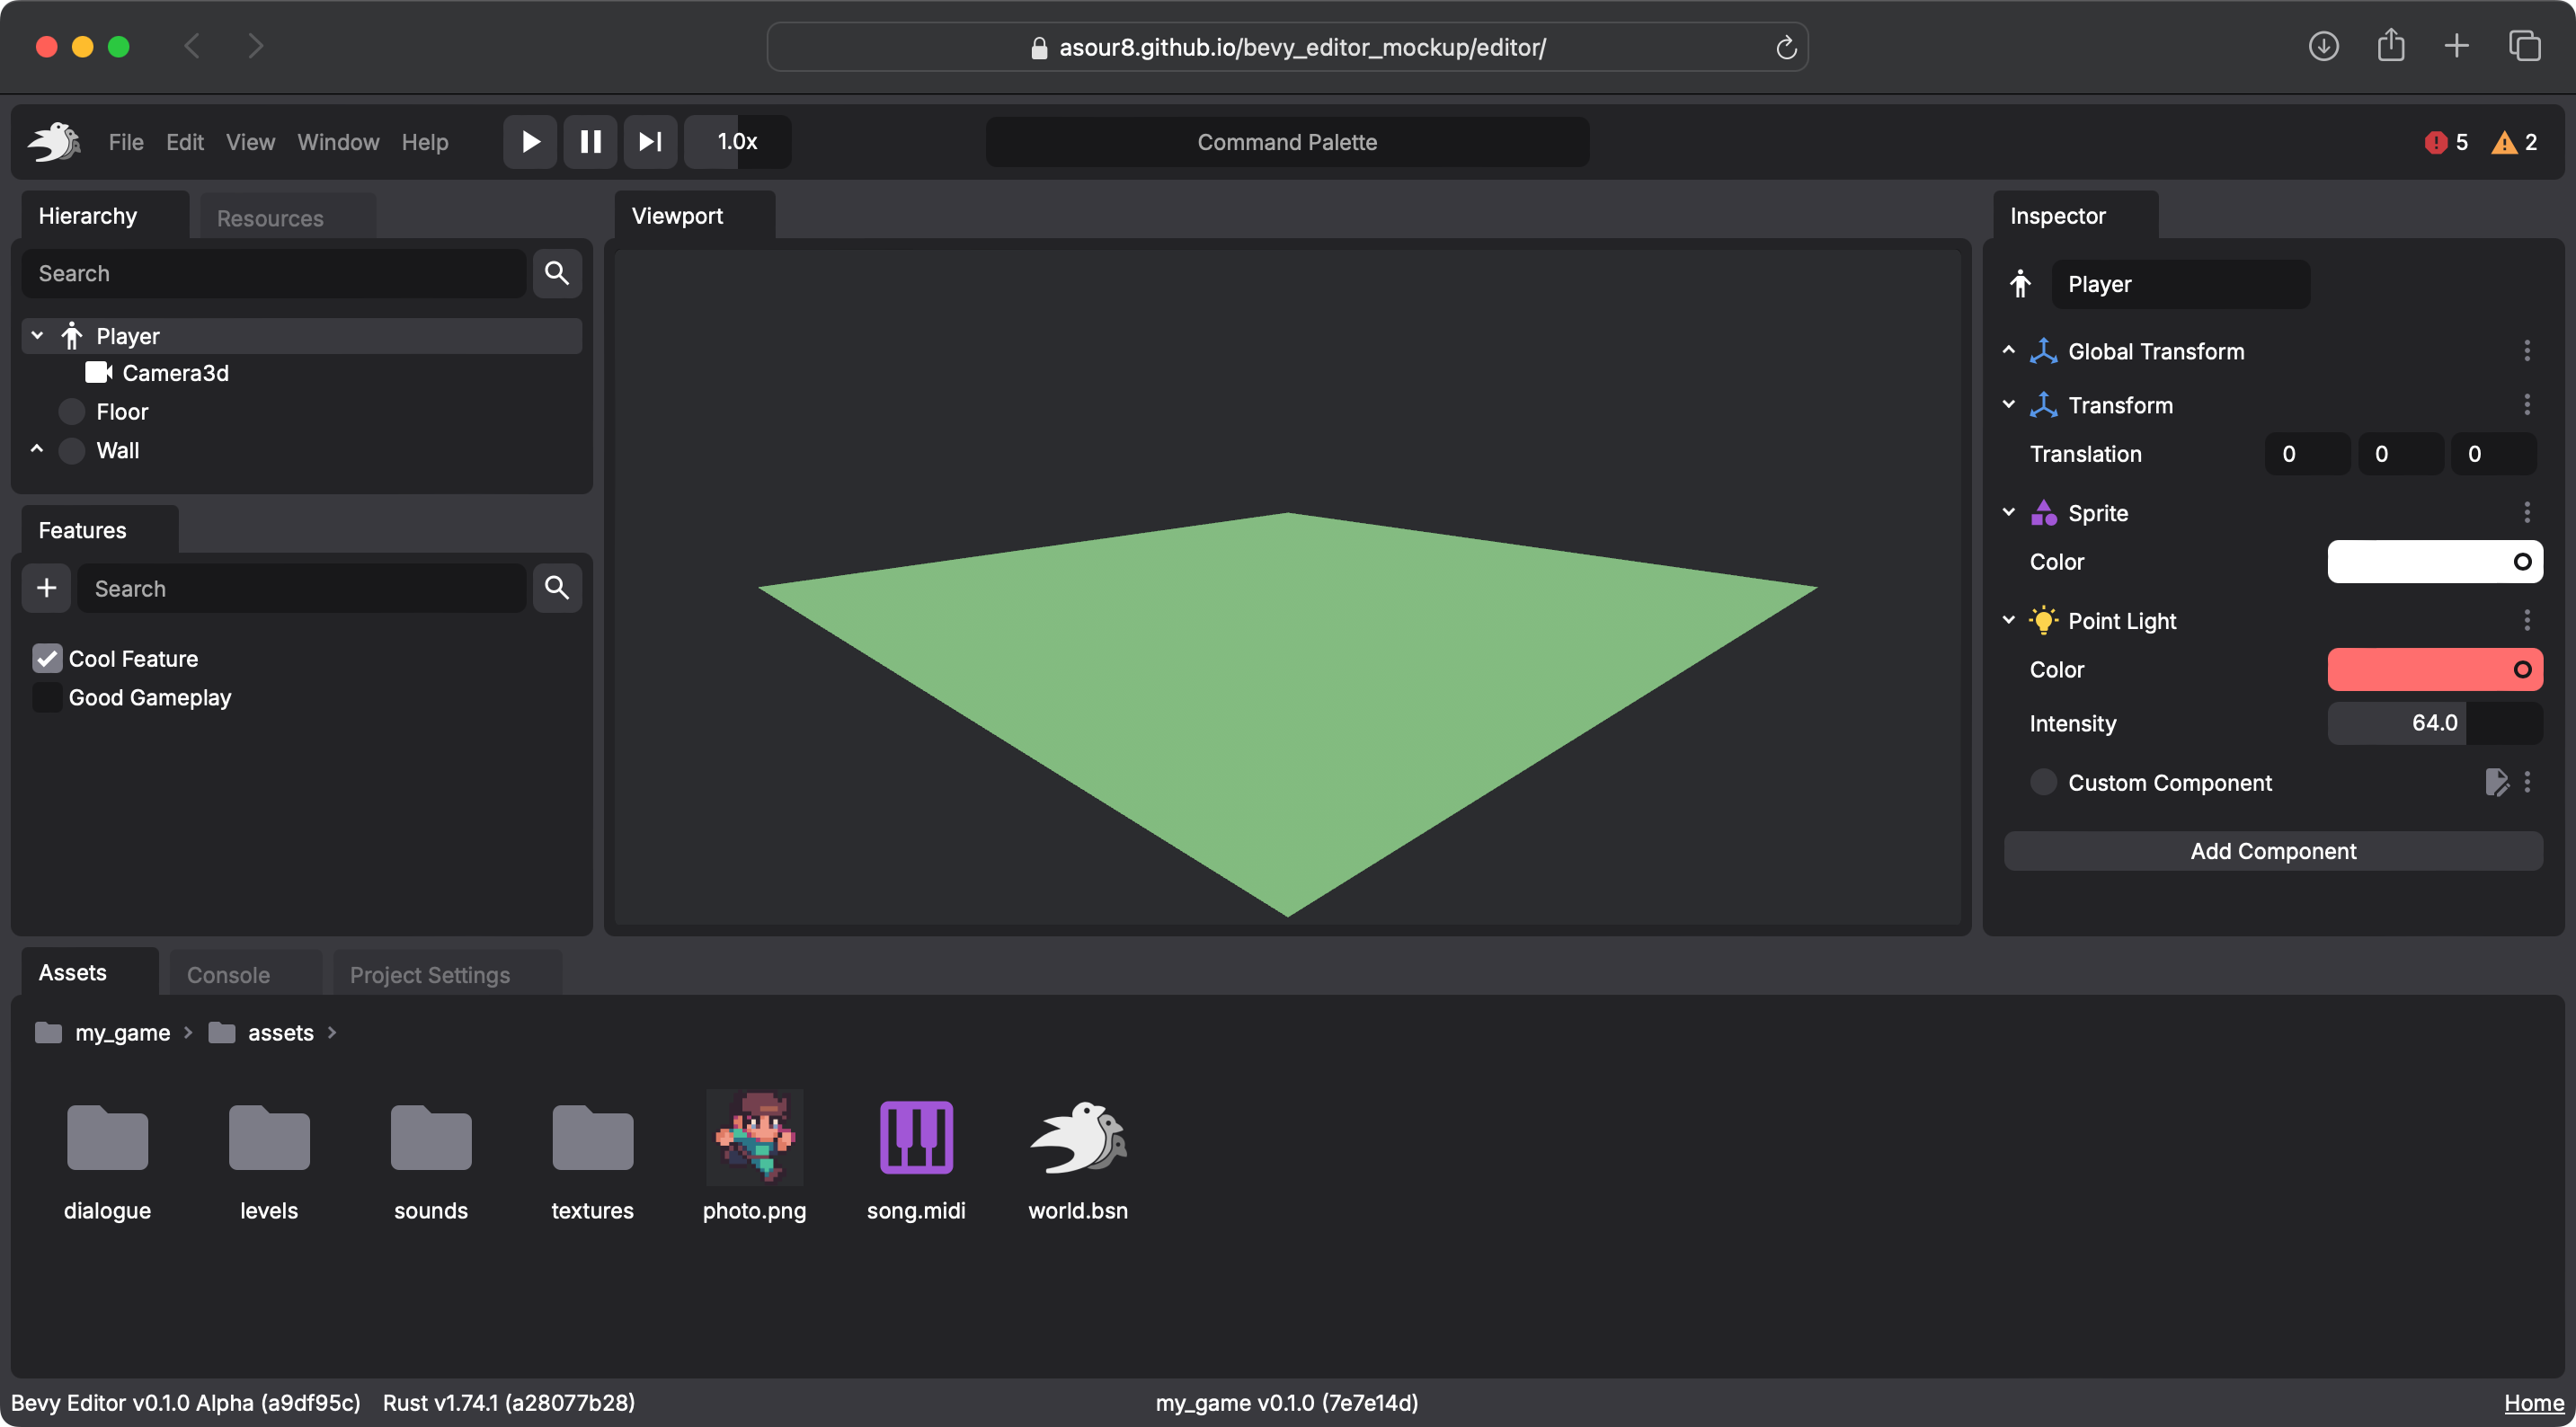
Task: Click the step-forward frame icon
Action: 650,142
